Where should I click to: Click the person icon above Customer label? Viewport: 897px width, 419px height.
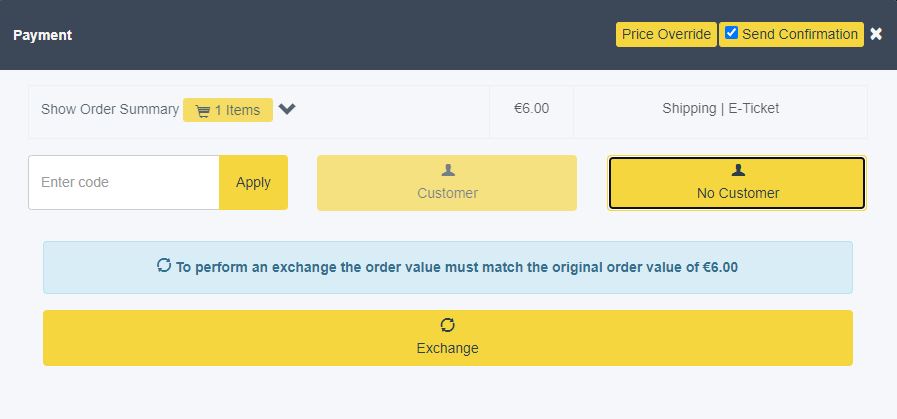[448, 170]
